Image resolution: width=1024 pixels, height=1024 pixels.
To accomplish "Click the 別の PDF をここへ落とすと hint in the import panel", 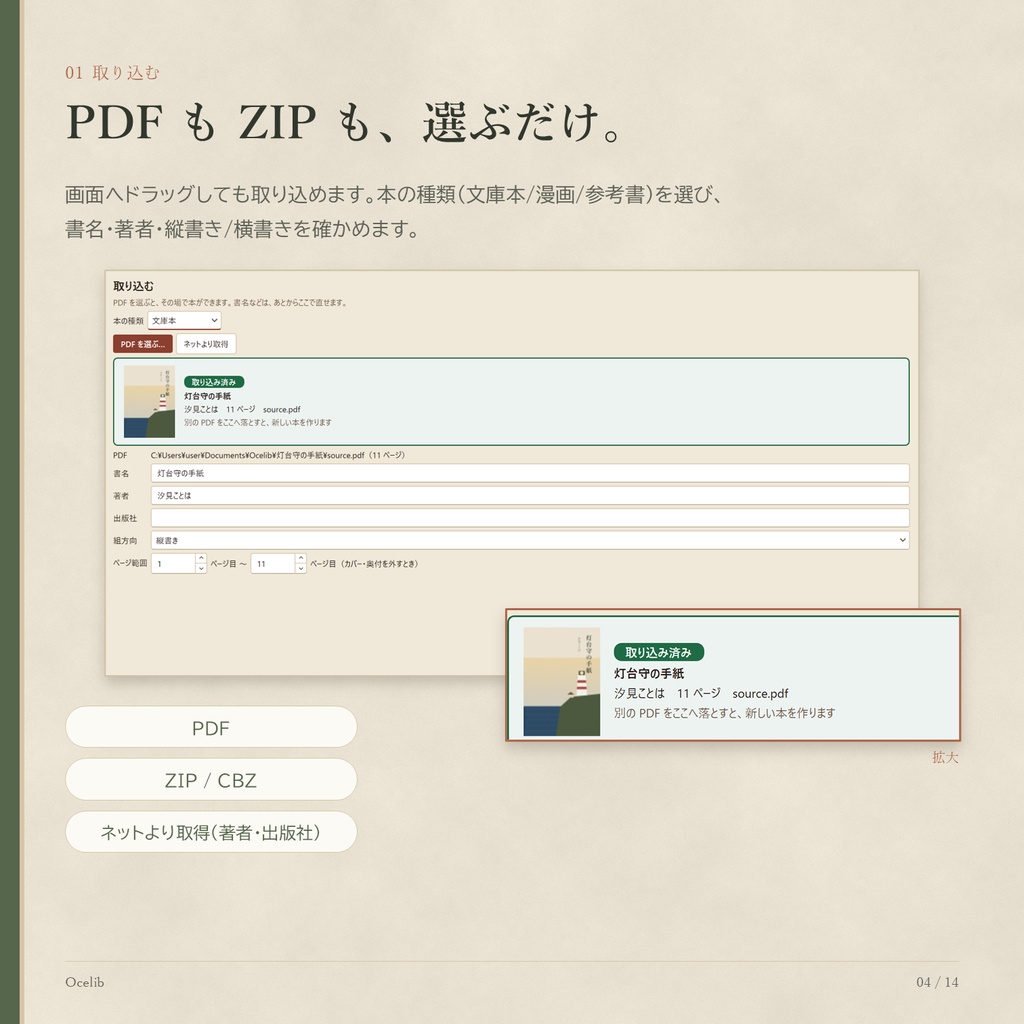I will click(x=257, y=423).
